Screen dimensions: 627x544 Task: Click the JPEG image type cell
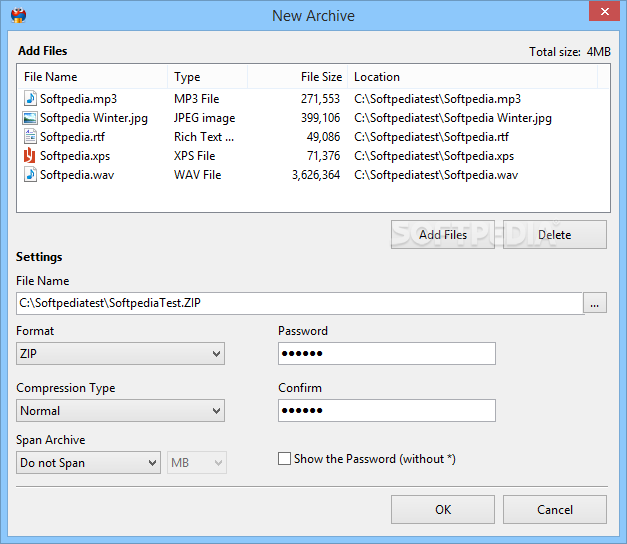pos(204,118)
